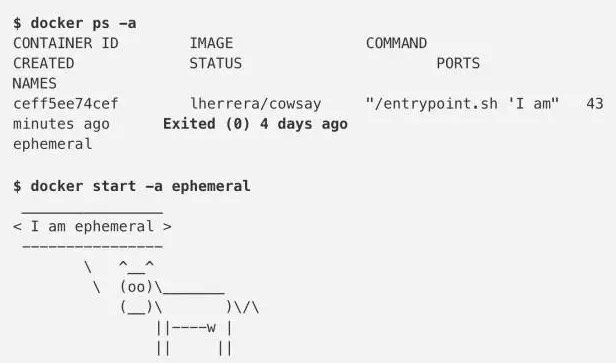Click the 'Exited (0) 4 days ago' status
Screen dimensions: 616x363
point(255,124)
